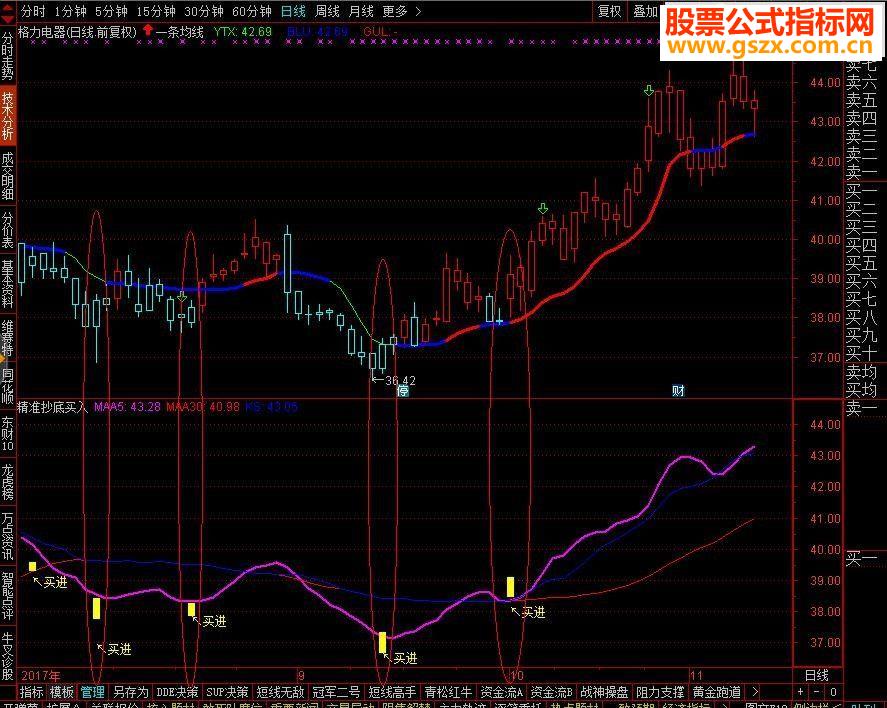Click the green down arrow above September low candles
The image size is (887, 708).
pyautogui.click(x=182, y=297)
